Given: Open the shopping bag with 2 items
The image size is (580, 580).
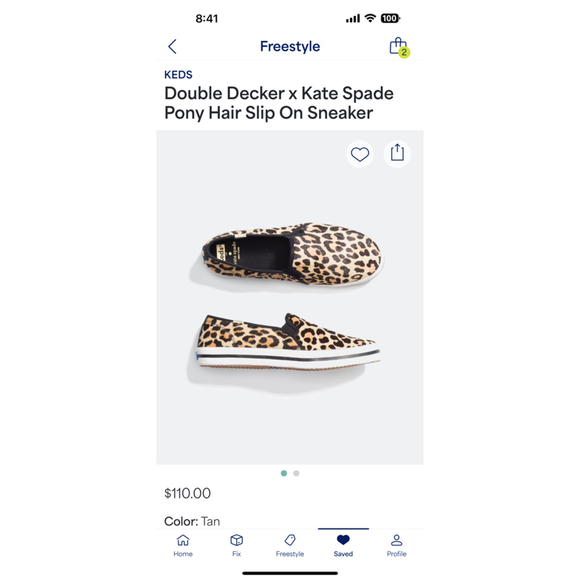Looking at the screenshot, I should pyautogui.click(x=399, y=47).
